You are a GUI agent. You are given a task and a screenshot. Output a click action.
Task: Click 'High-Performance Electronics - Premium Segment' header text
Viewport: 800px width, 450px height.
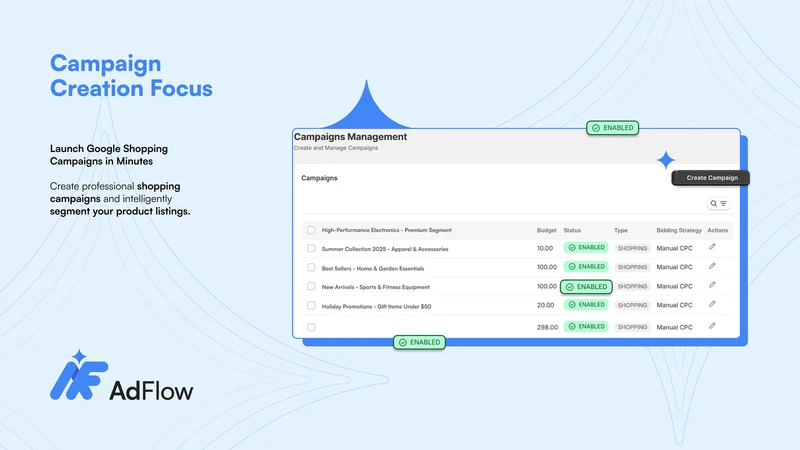[x=386, y=230]
